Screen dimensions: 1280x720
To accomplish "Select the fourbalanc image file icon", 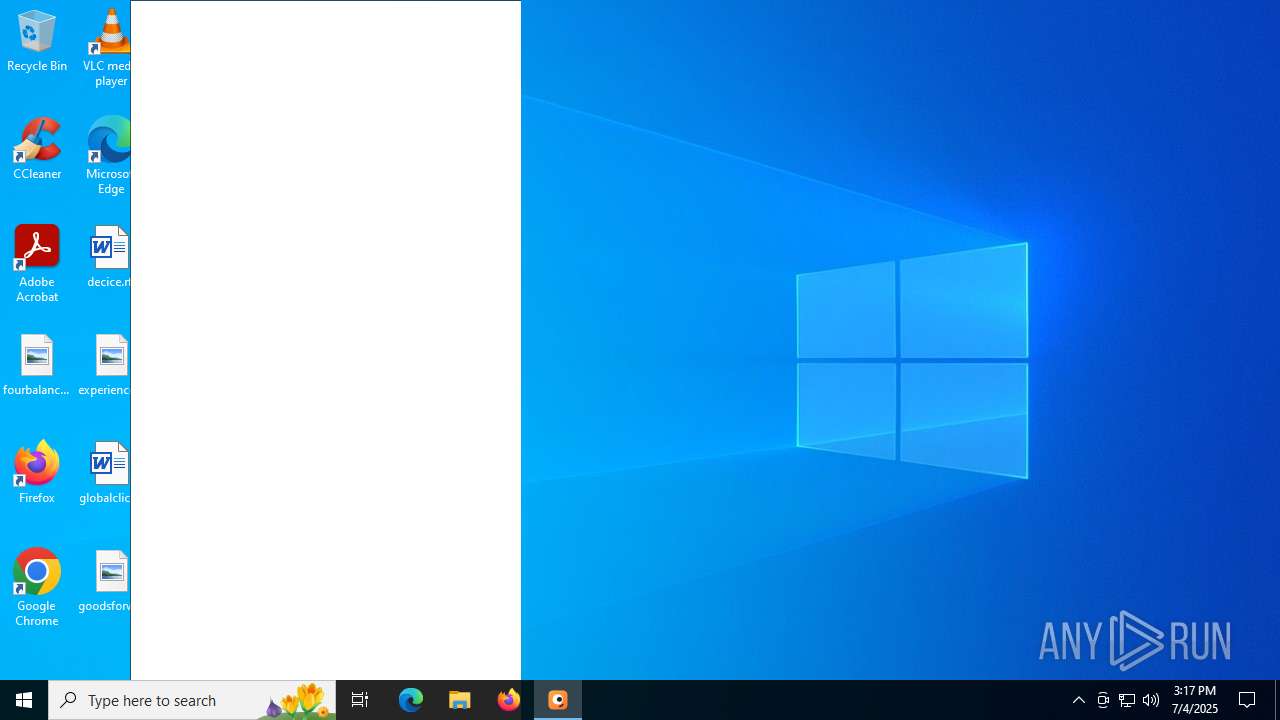I will pos(37,366).
